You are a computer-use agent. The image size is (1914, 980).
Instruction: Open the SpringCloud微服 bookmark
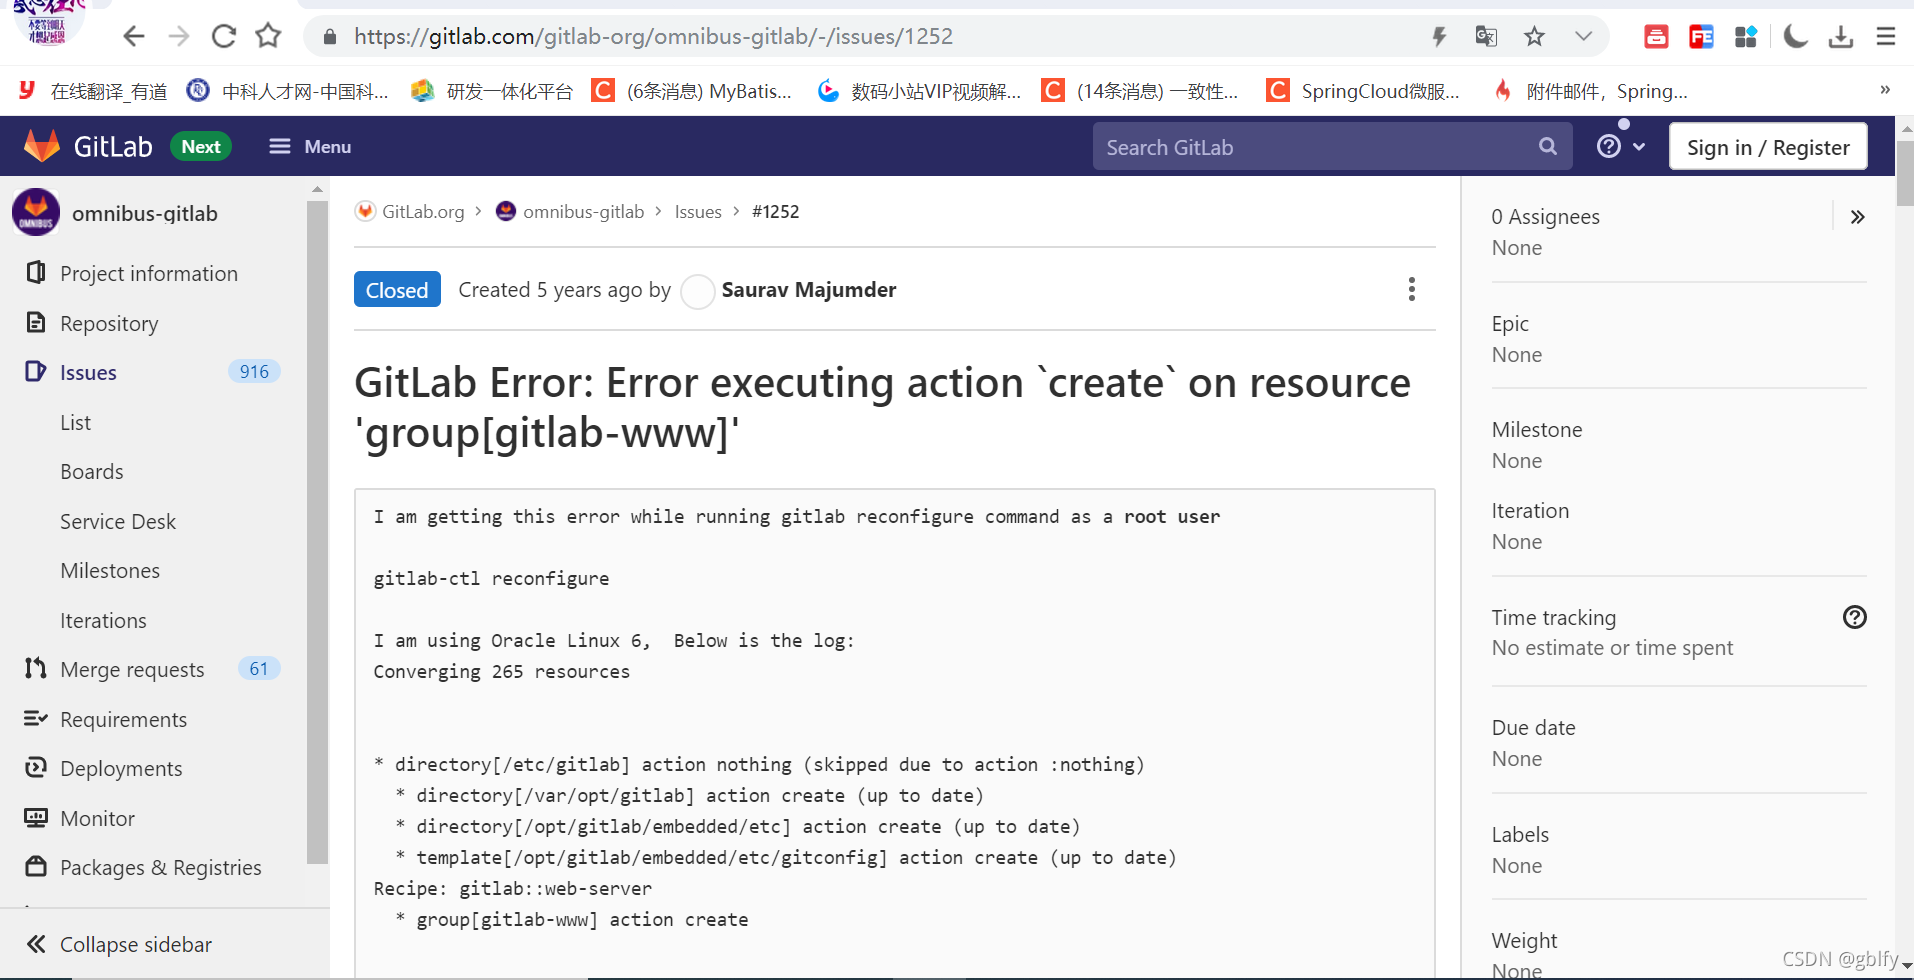point(1363,91)
